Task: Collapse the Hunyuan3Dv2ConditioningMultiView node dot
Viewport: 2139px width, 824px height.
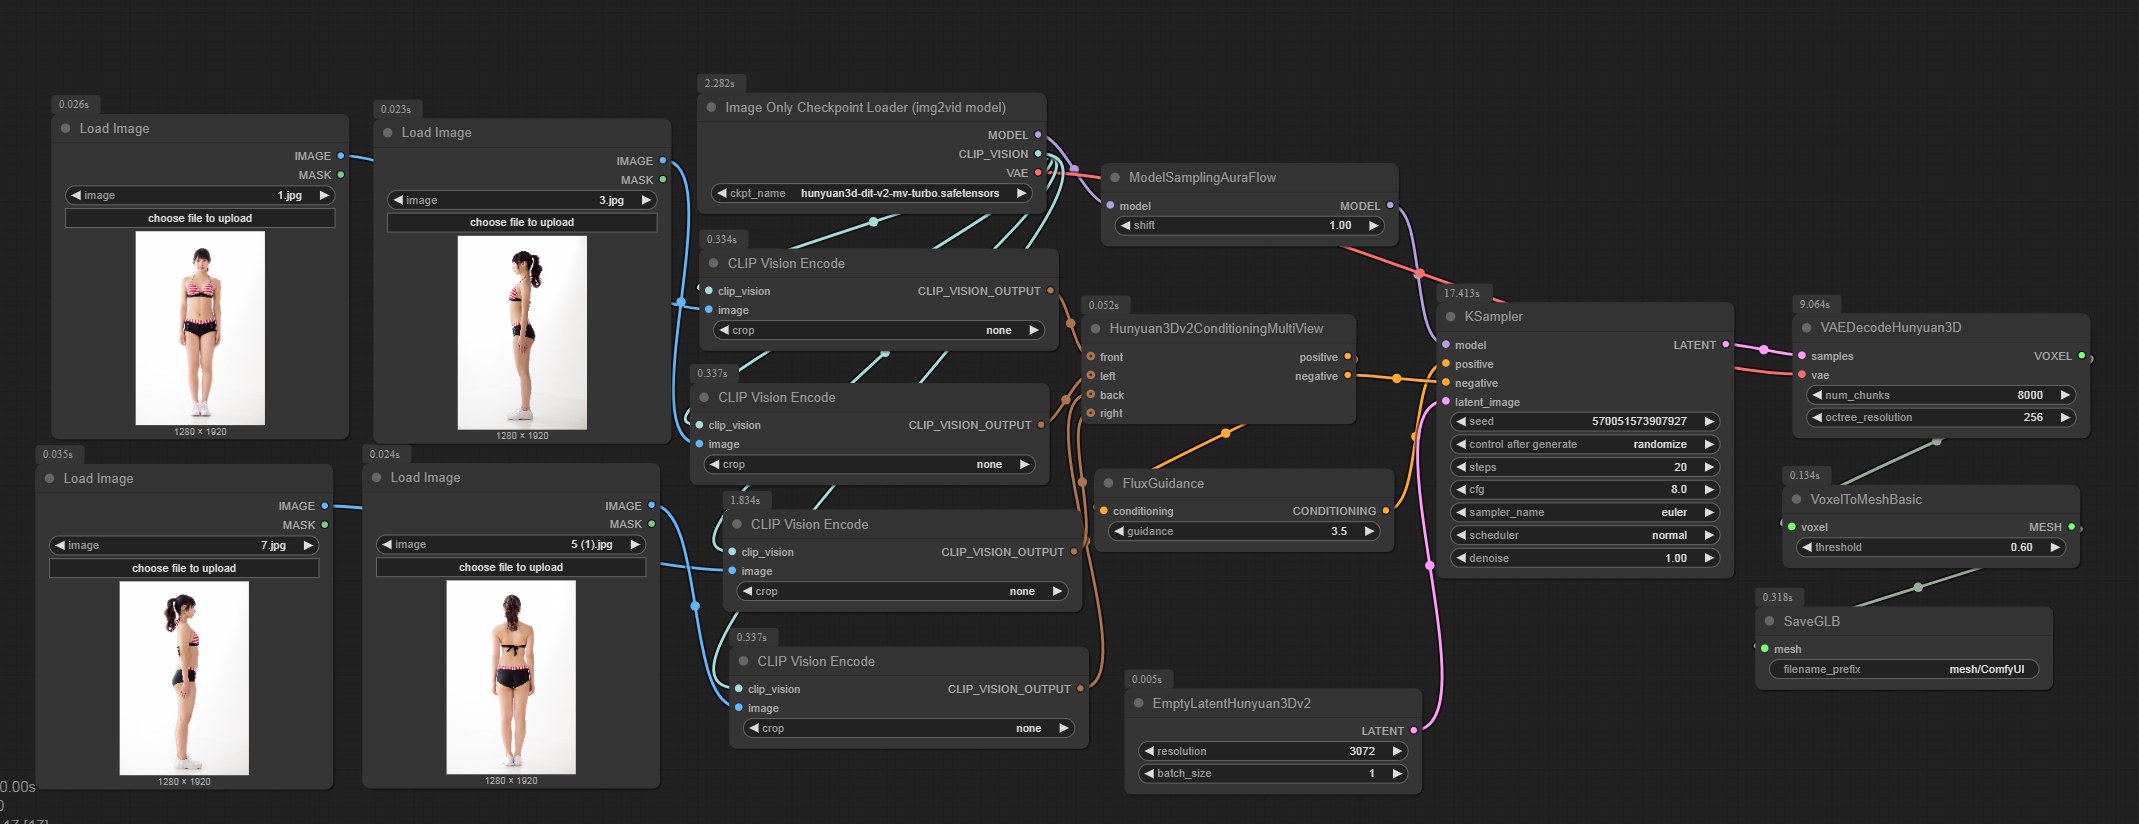Action: 1095,329
